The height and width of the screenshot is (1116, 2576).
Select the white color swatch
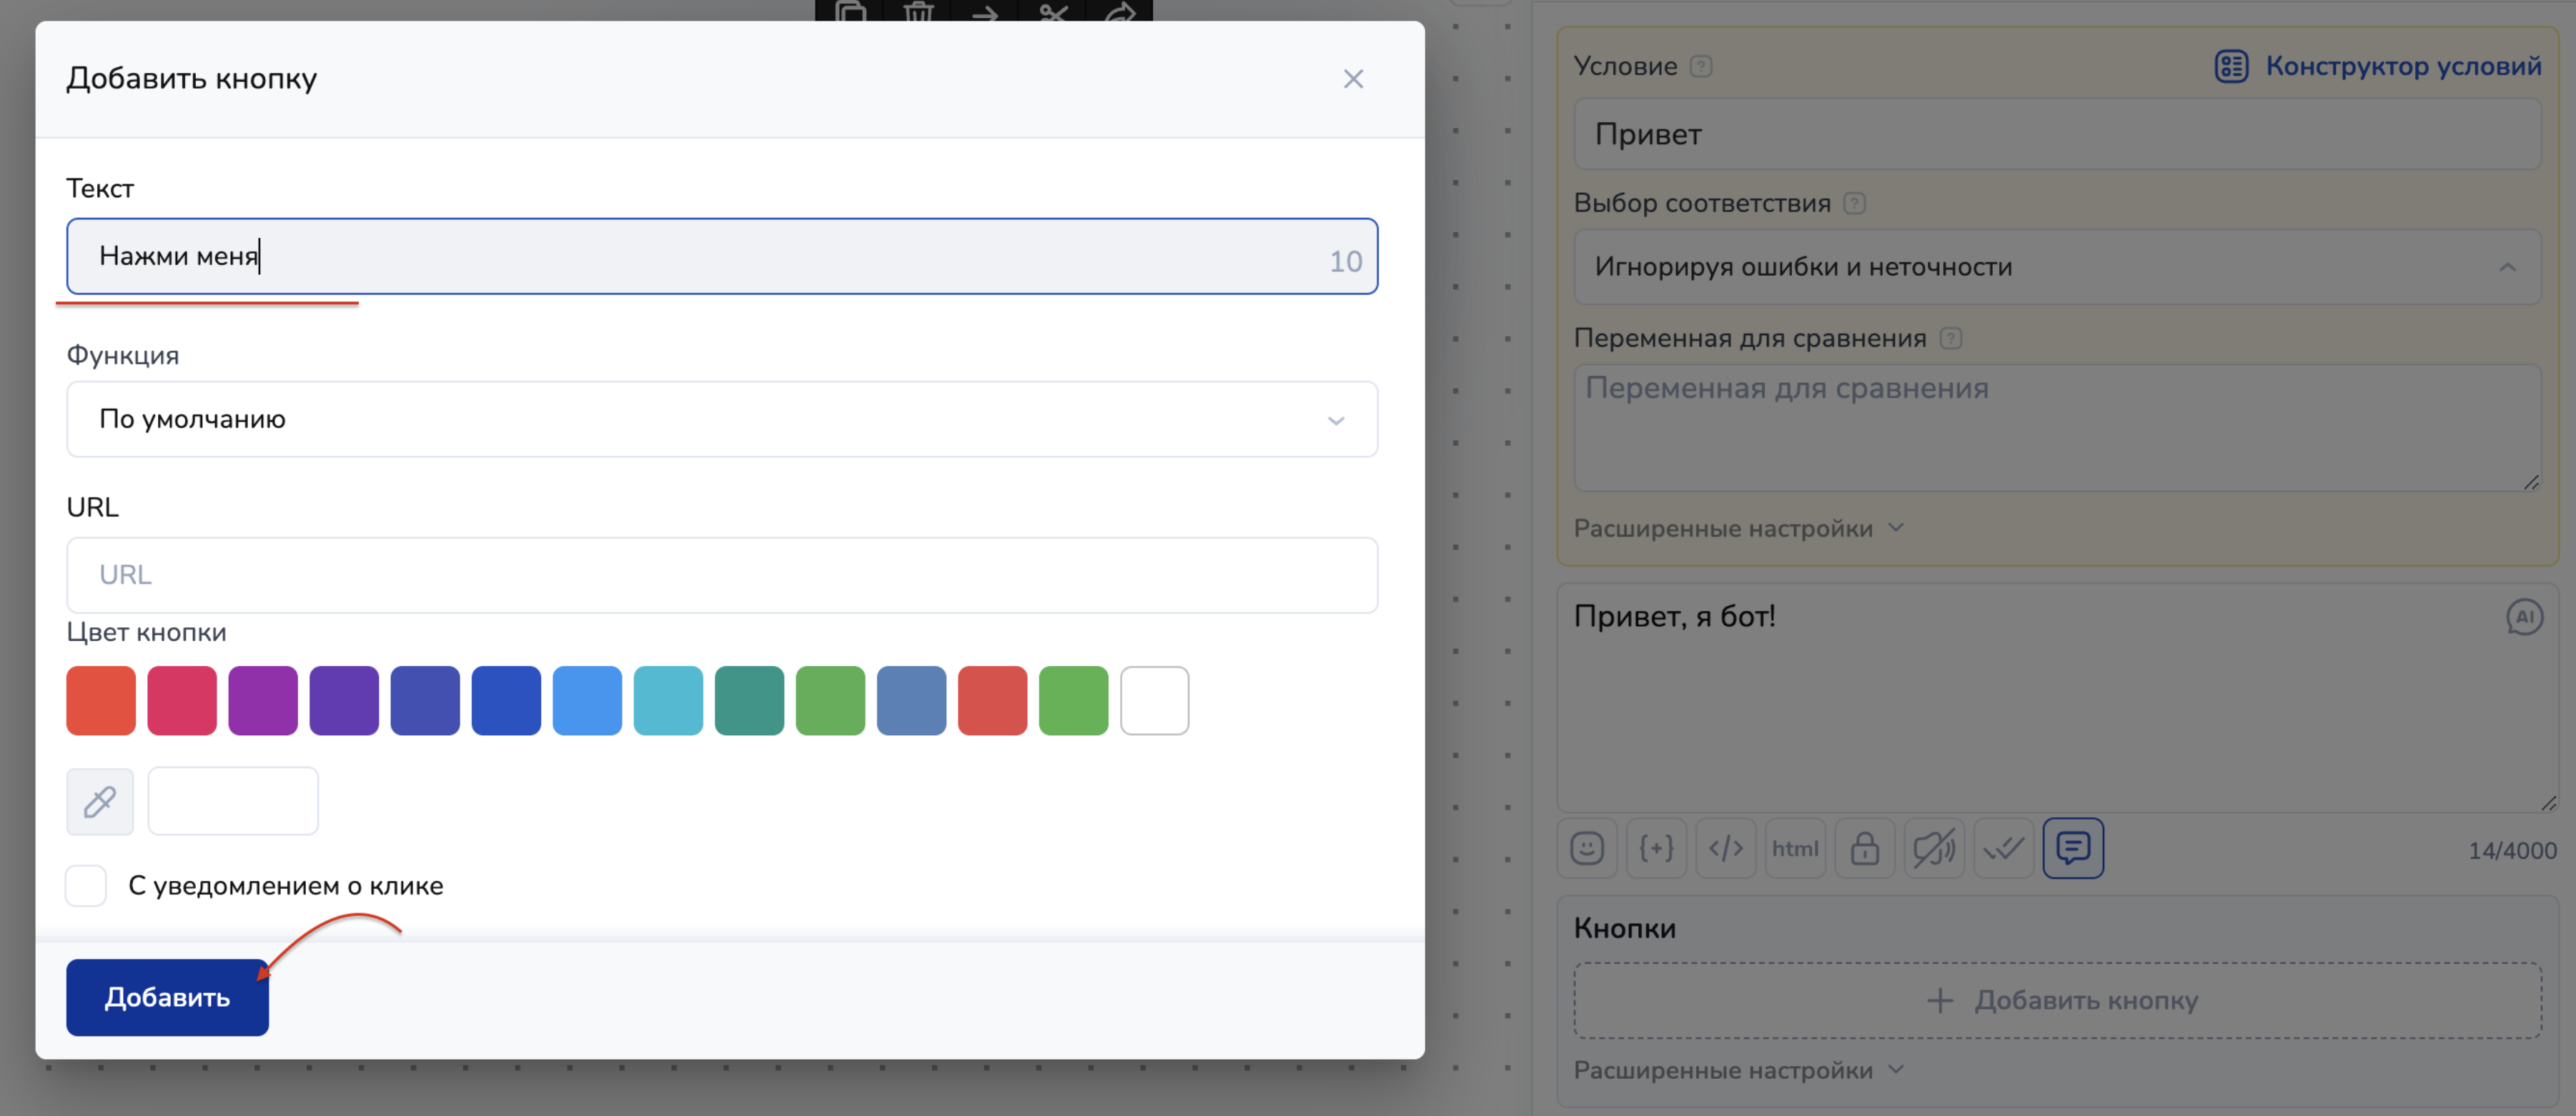1154,701
